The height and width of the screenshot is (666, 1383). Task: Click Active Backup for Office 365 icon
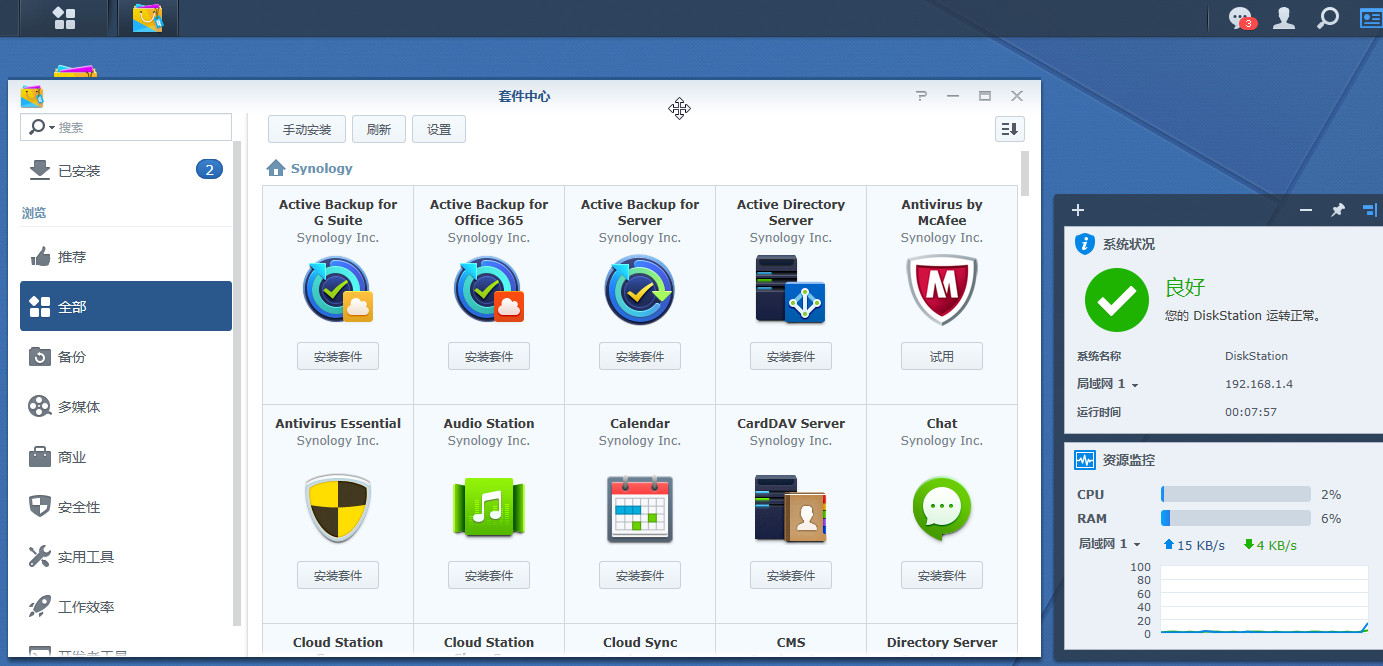pyautogui.click(x=489, y=290)
